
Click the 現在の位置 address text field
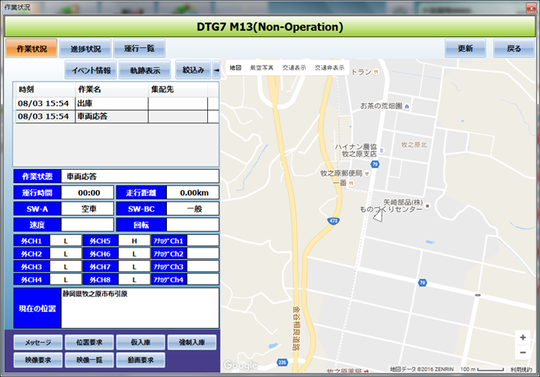tap(140, 308)
